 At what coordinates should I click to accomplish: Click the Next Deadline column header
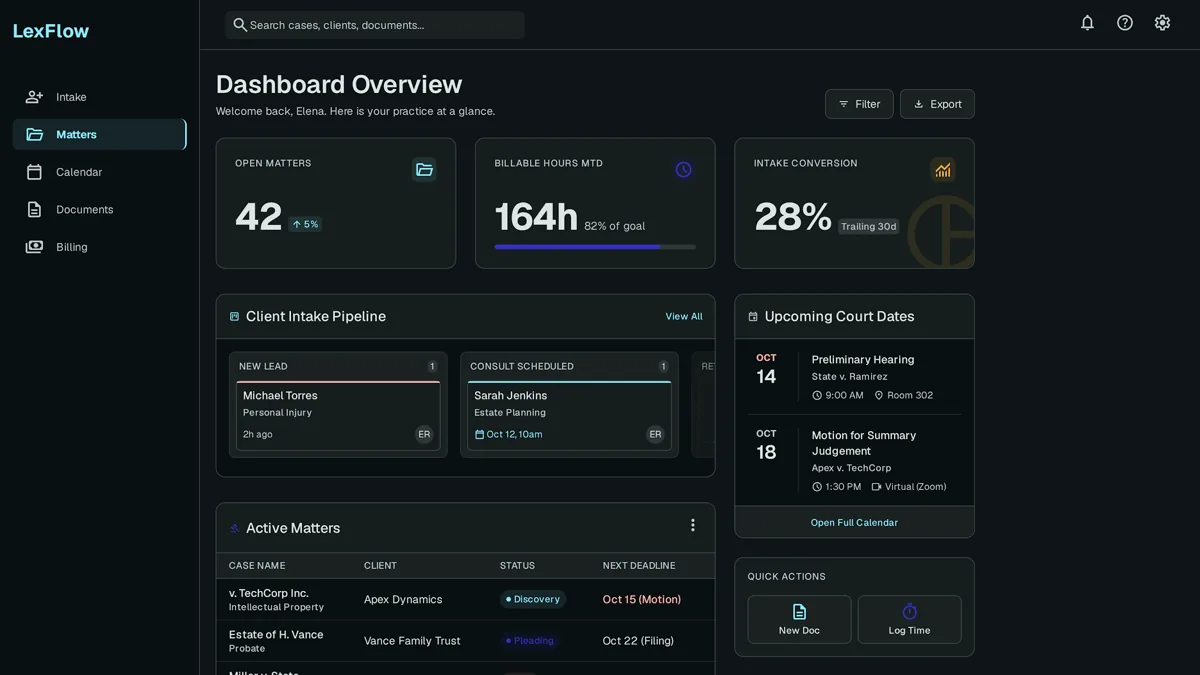tap(639, 566)
